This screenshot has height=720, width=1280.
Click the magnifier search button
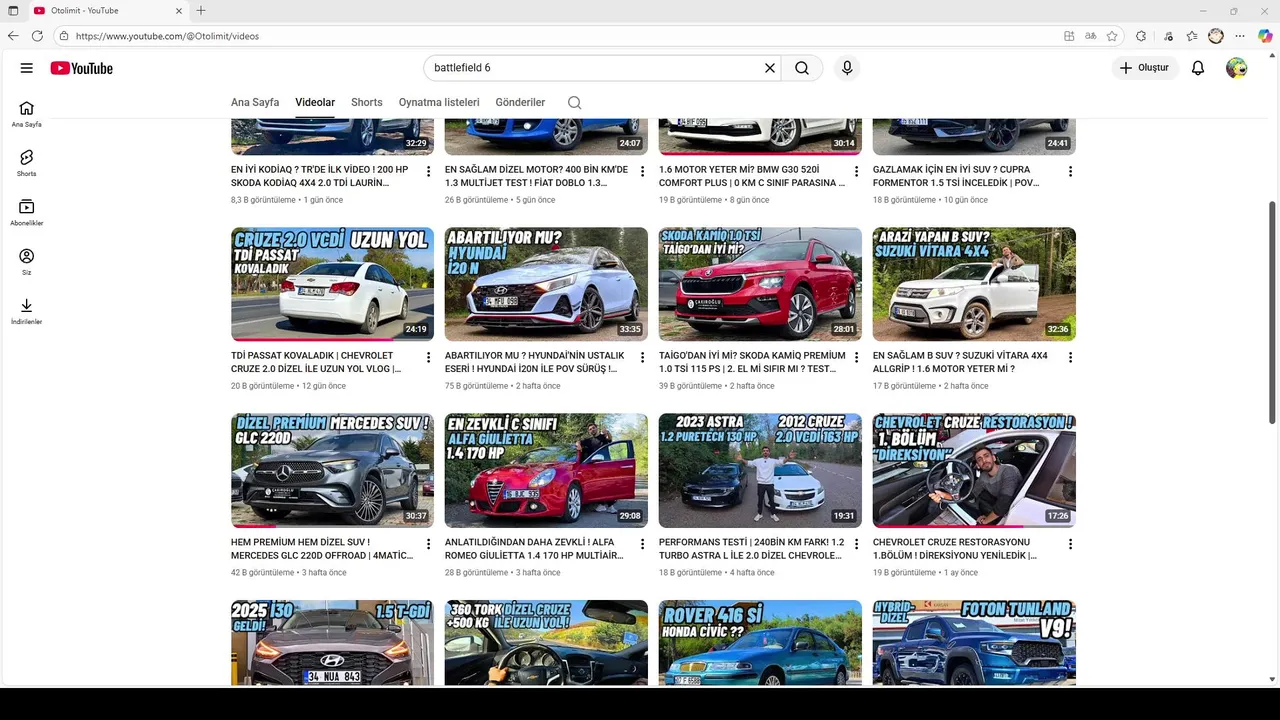coord(802,68)
